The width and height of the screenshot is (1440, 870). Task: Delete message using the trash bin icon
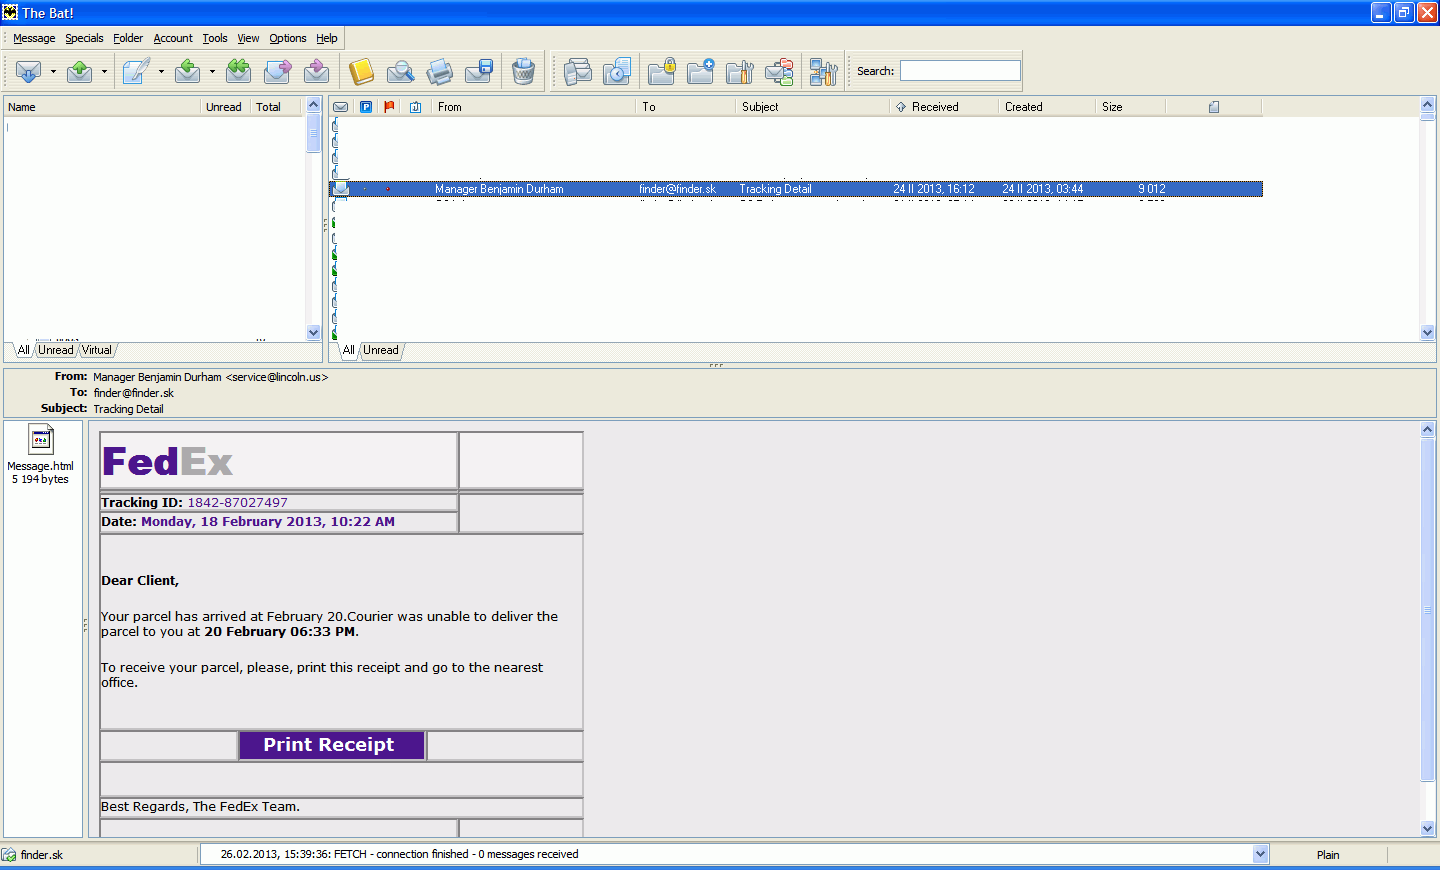[x=523, y=71]
